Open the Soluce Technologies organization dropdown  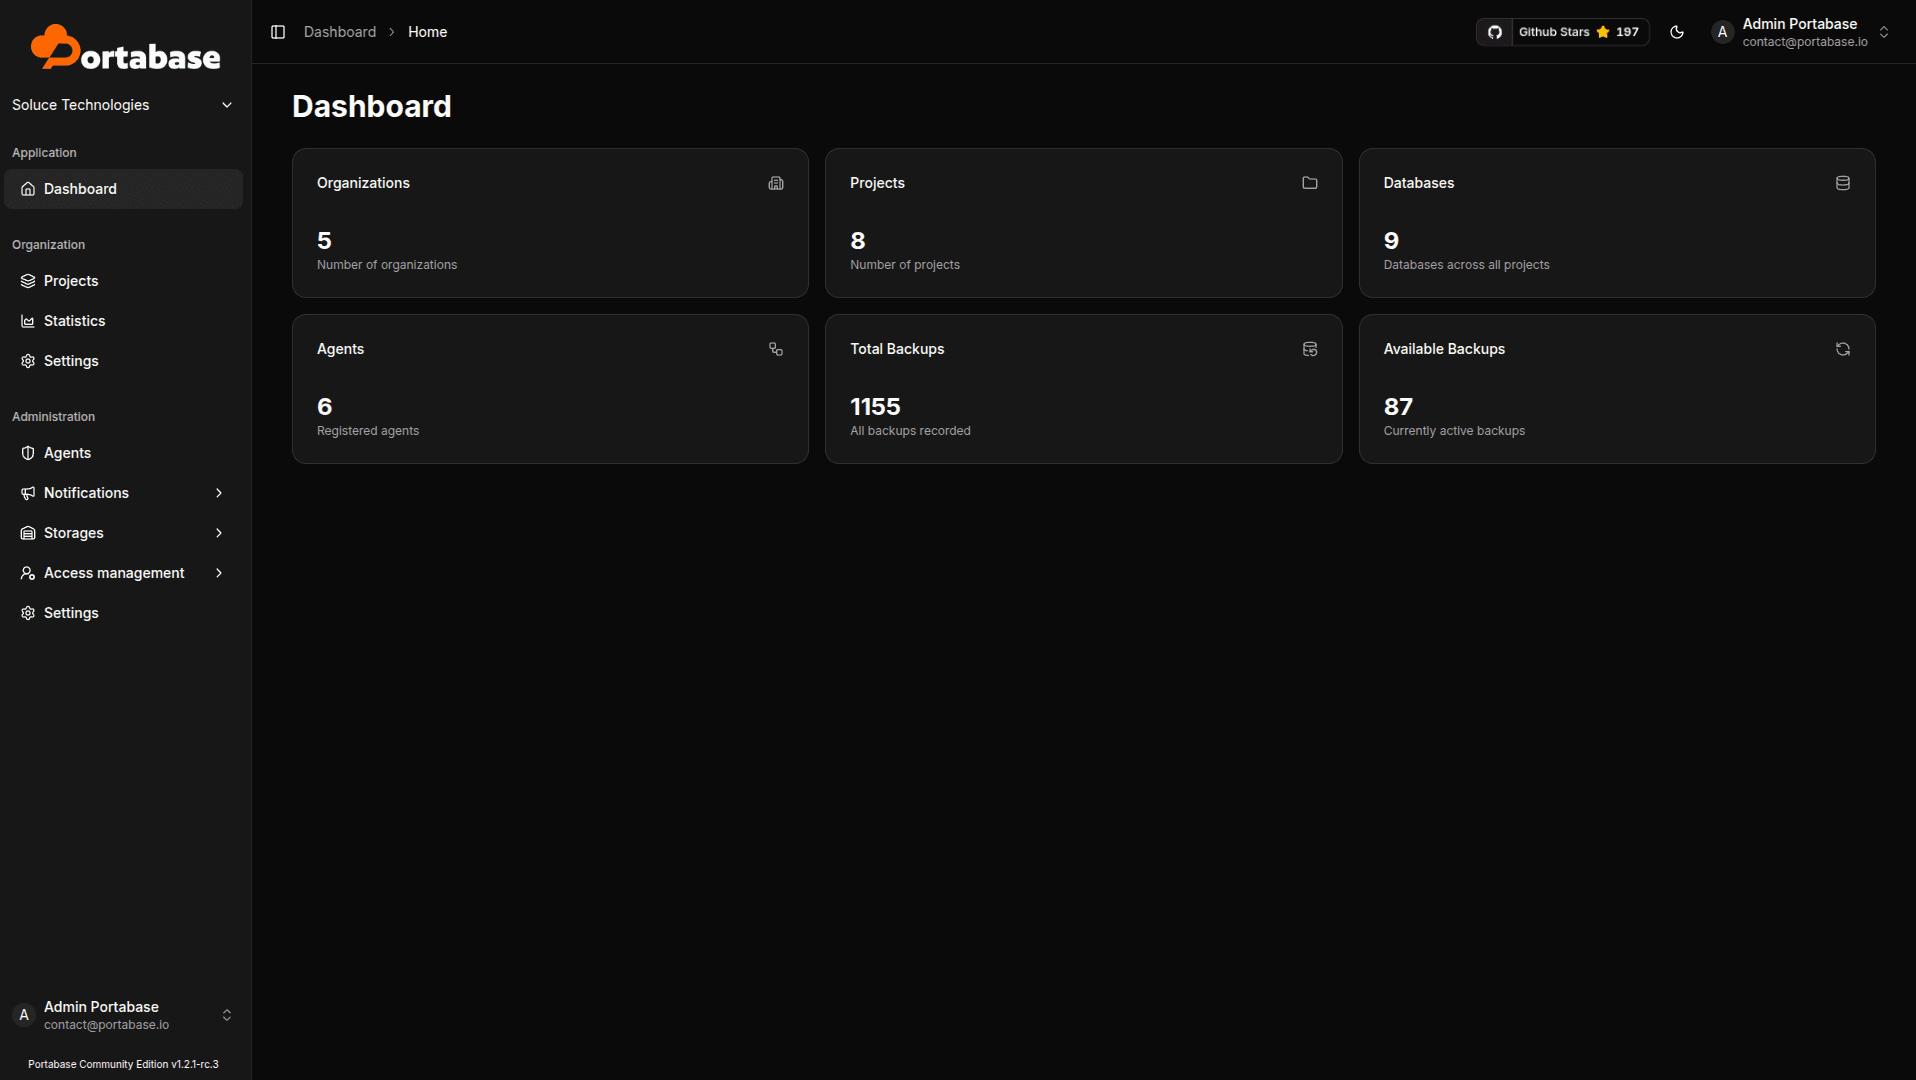coord(122,105)
